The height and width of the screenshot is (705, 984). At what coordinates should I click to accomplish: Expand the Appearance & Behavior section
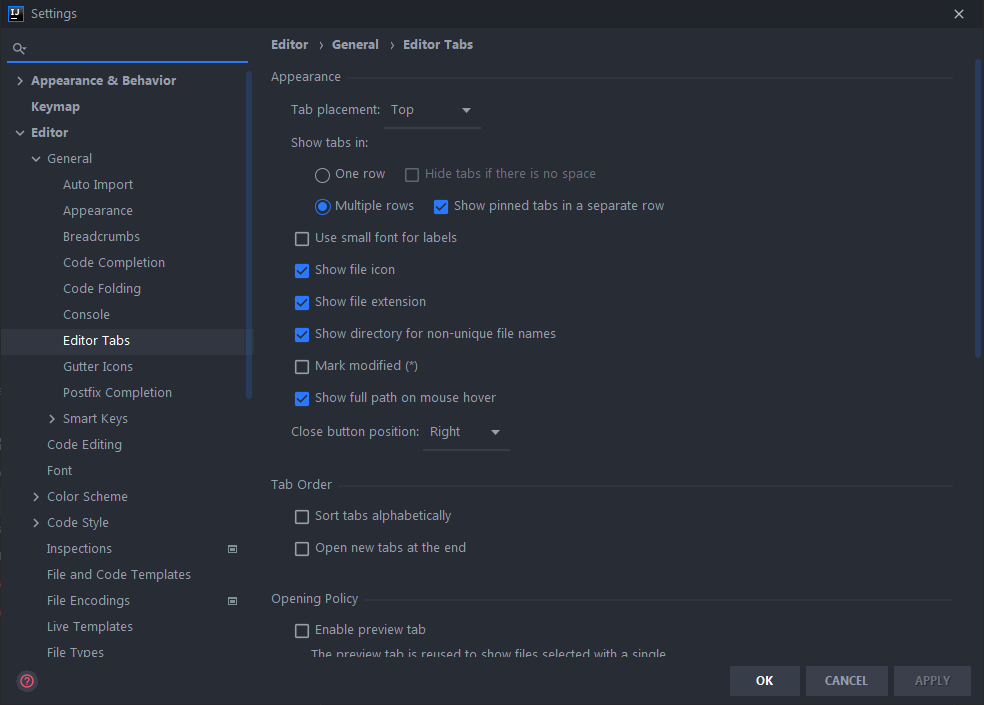(20, 81)
